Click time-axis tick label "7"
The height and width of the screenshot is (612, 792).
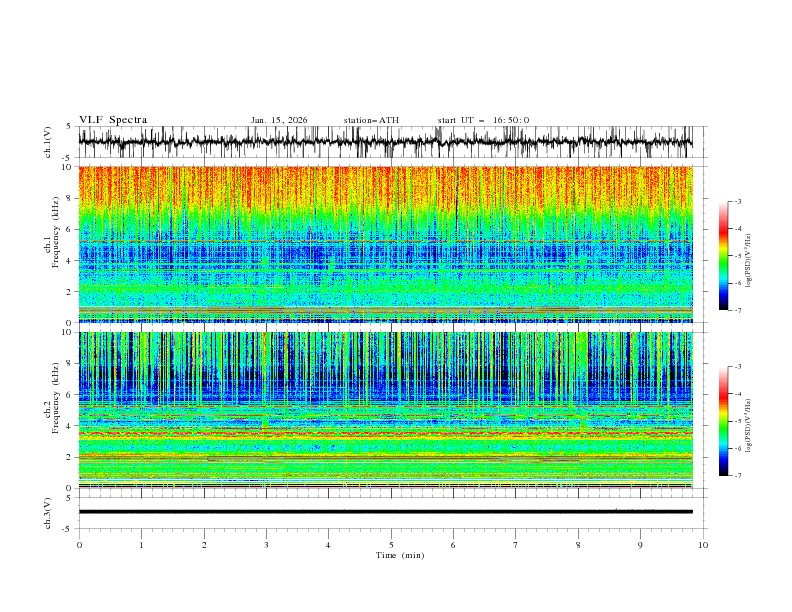click(516, 545)
